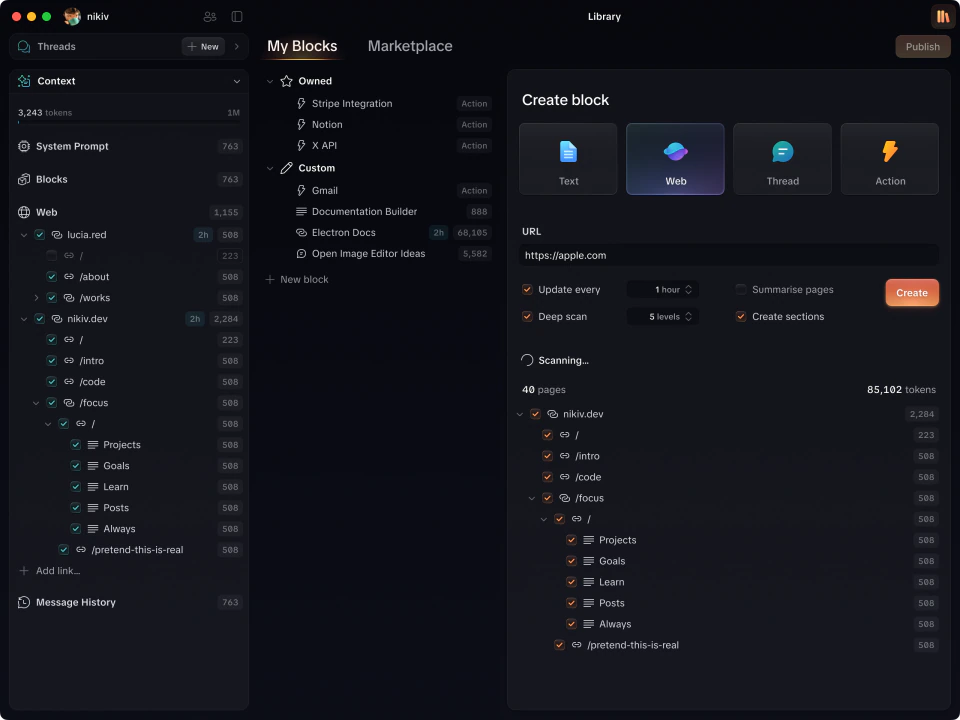Open the orange library icon in the menu bar
Screen dimensions: 960x720
tap(941, 16)
